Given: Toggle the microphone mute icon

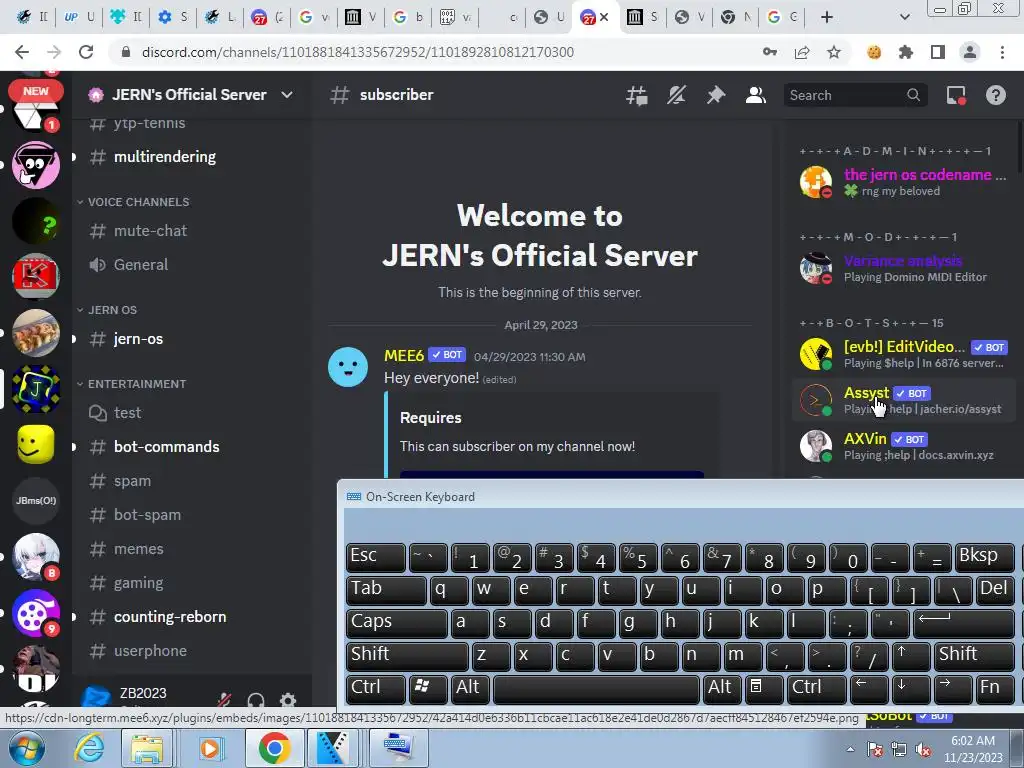Looking at the screenshot, I should (225, 700).
